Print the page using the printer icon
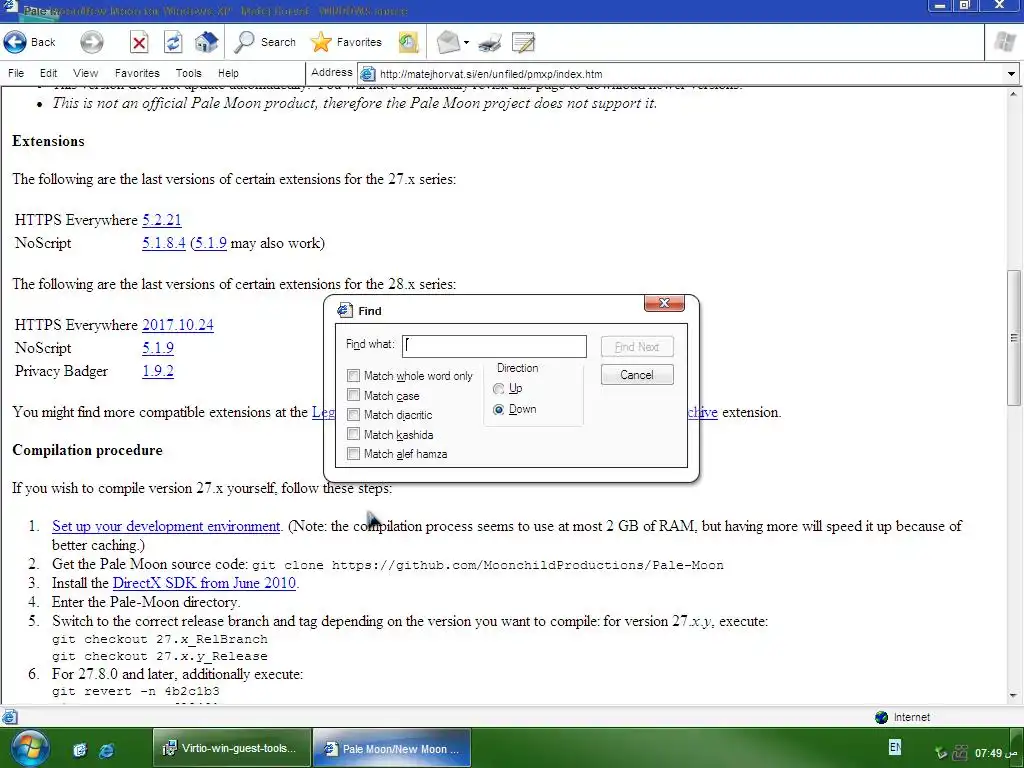The height and width of the screenshot is (768, 1024). coord(490,43)
